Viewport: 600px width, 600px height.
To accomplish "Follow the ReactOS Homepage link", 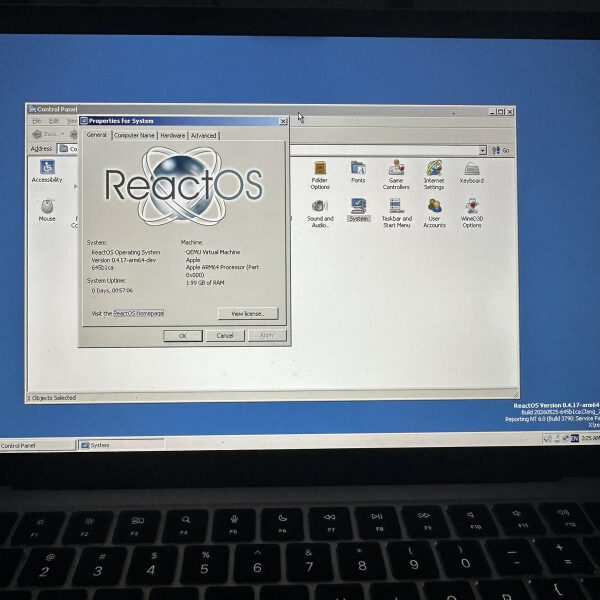I will coord(139,313).
